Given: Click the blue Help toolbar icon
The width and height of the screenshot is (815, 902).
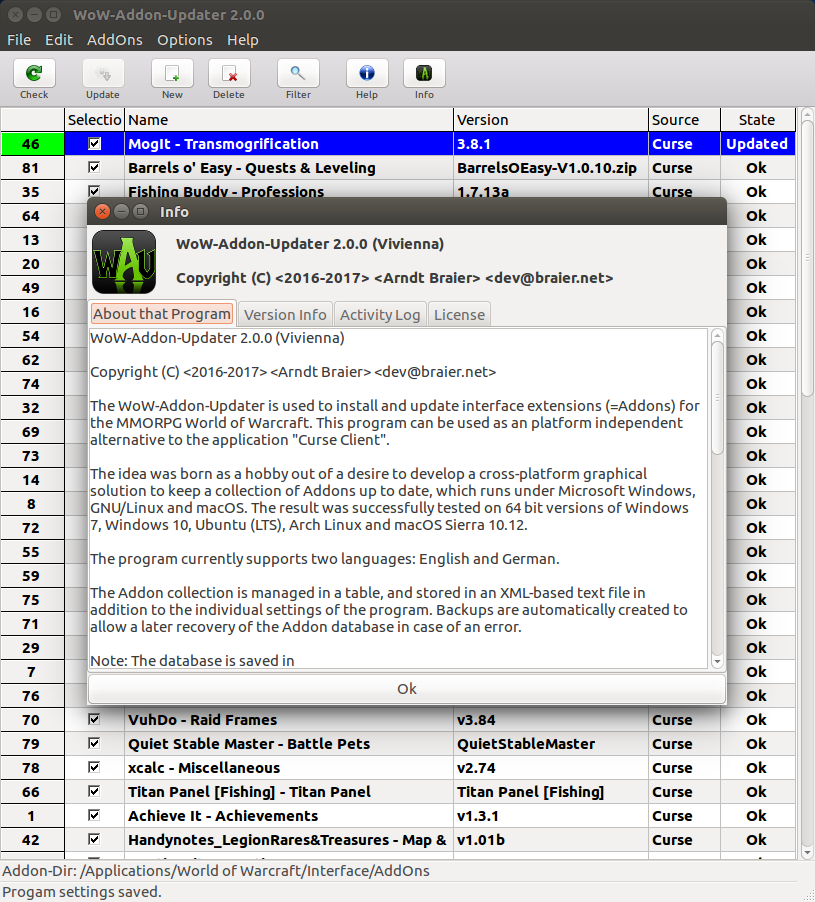Looking at the screenshot, I should pos(367,74).
